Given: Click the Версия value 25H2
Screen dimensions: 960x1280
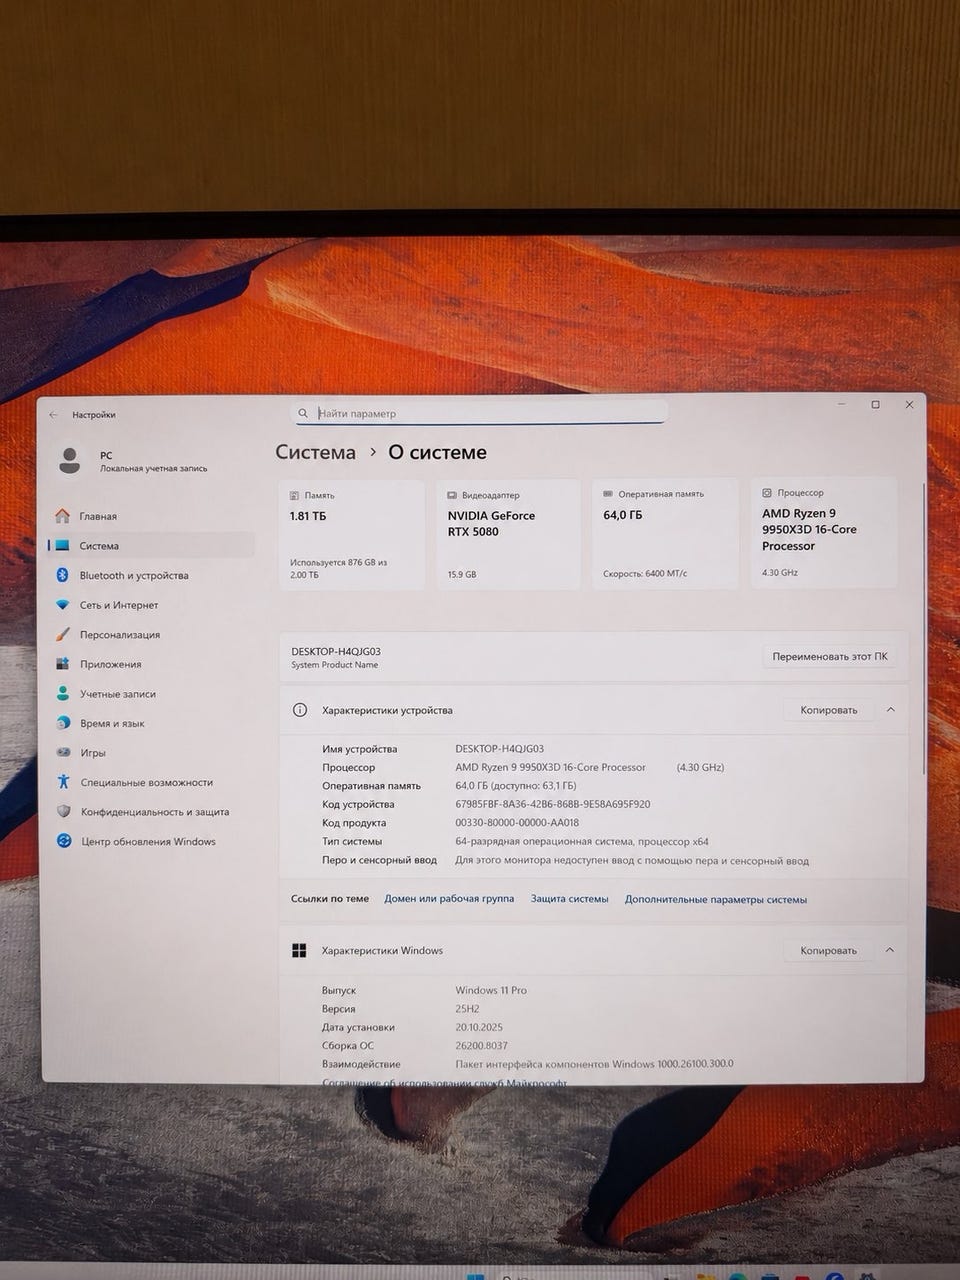Looking at the screenshot, I should coord(468,1009).
